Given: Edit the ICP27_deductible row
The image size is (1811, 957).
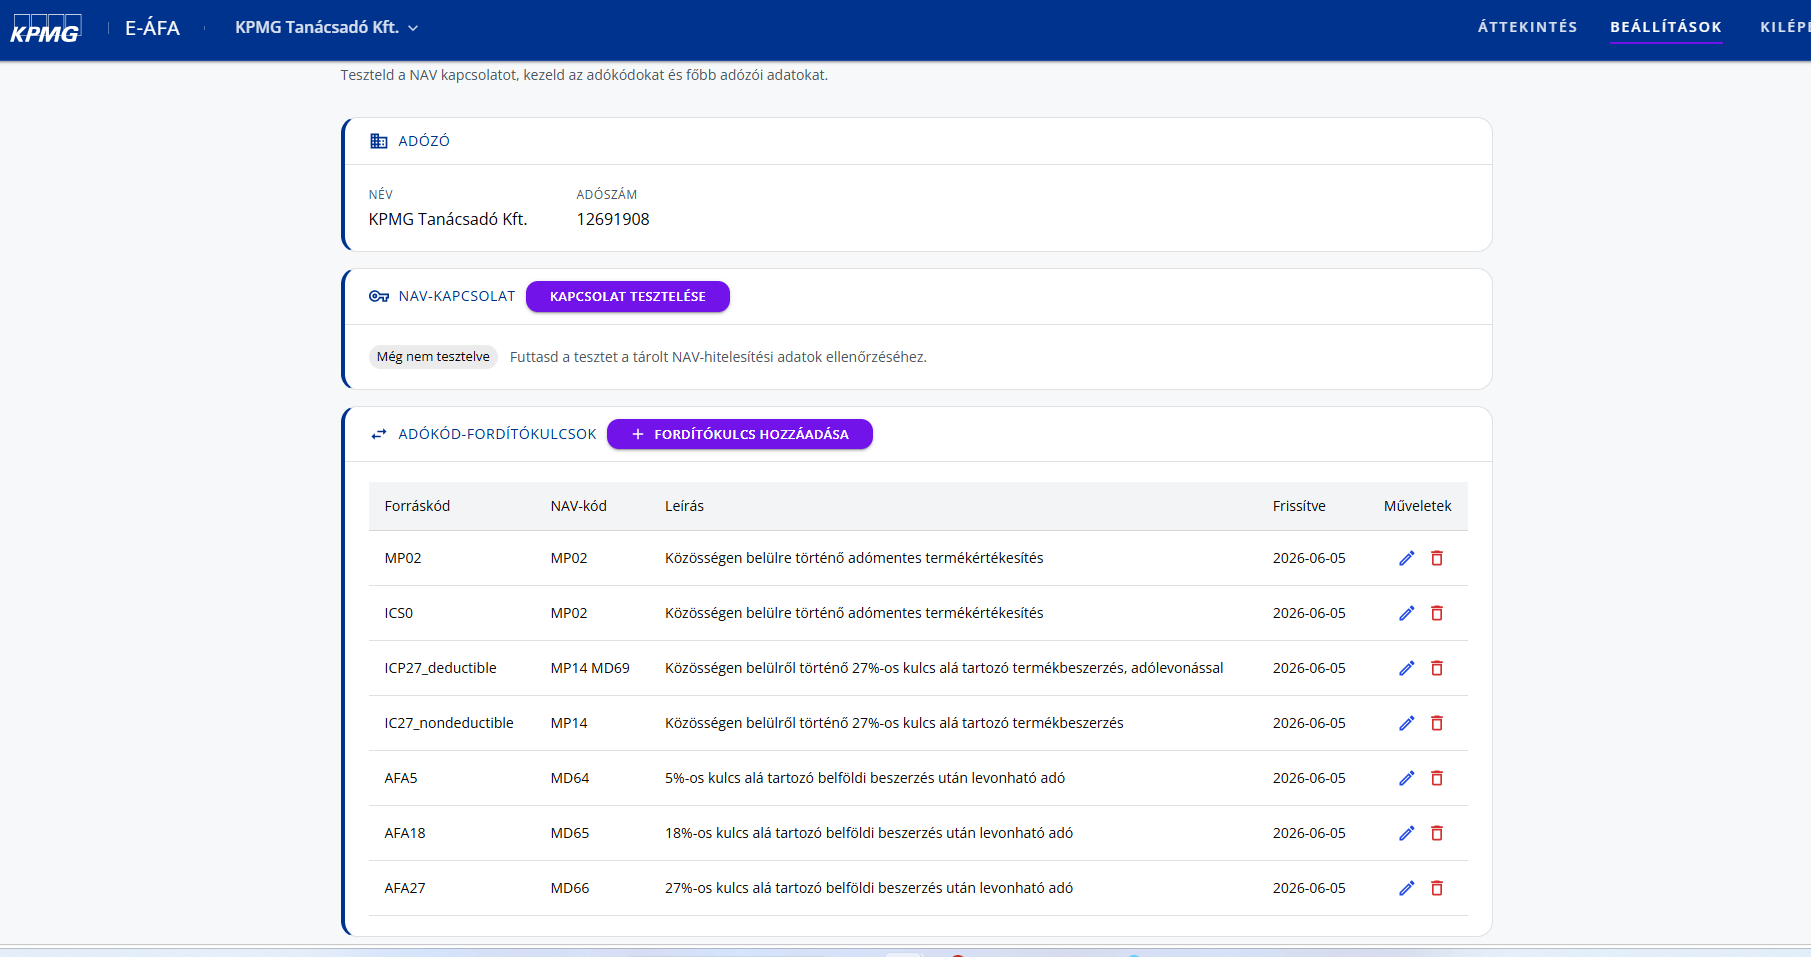Looking at the screenshot, I should pos(1406,668).
